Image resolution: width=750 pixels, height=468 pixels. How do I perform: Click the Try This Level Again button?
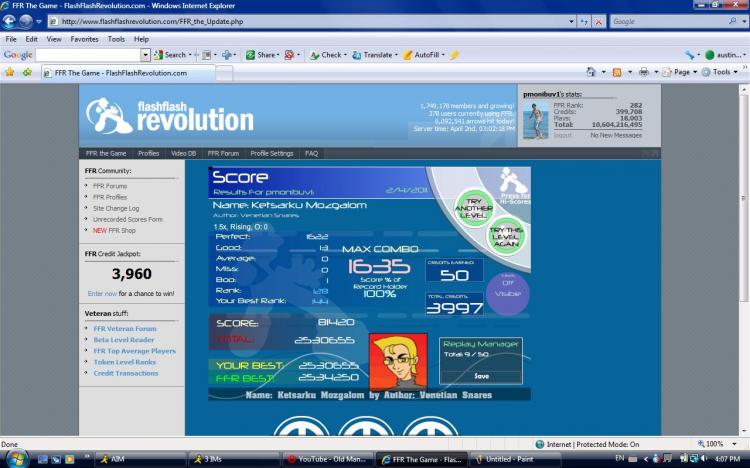coord(506,236)
